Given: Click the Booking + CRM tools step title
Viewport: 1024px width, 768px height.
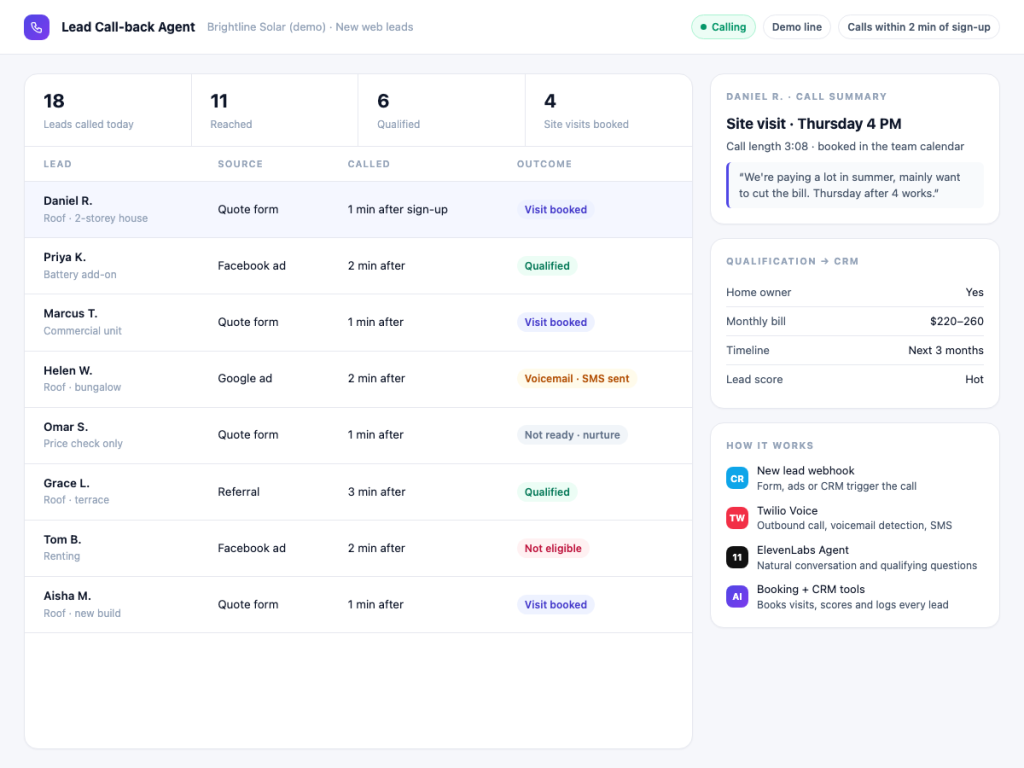Looking at the screenshot, I should (x=810, y=589).
